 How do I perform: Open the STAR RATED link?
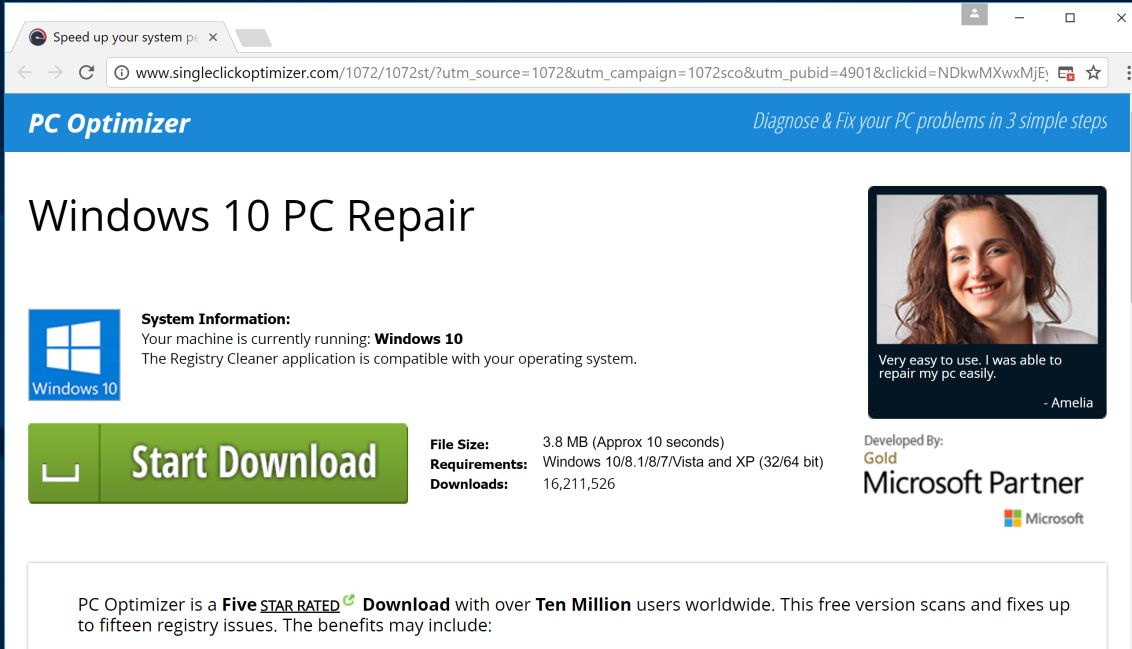click(x=300, y=606)
